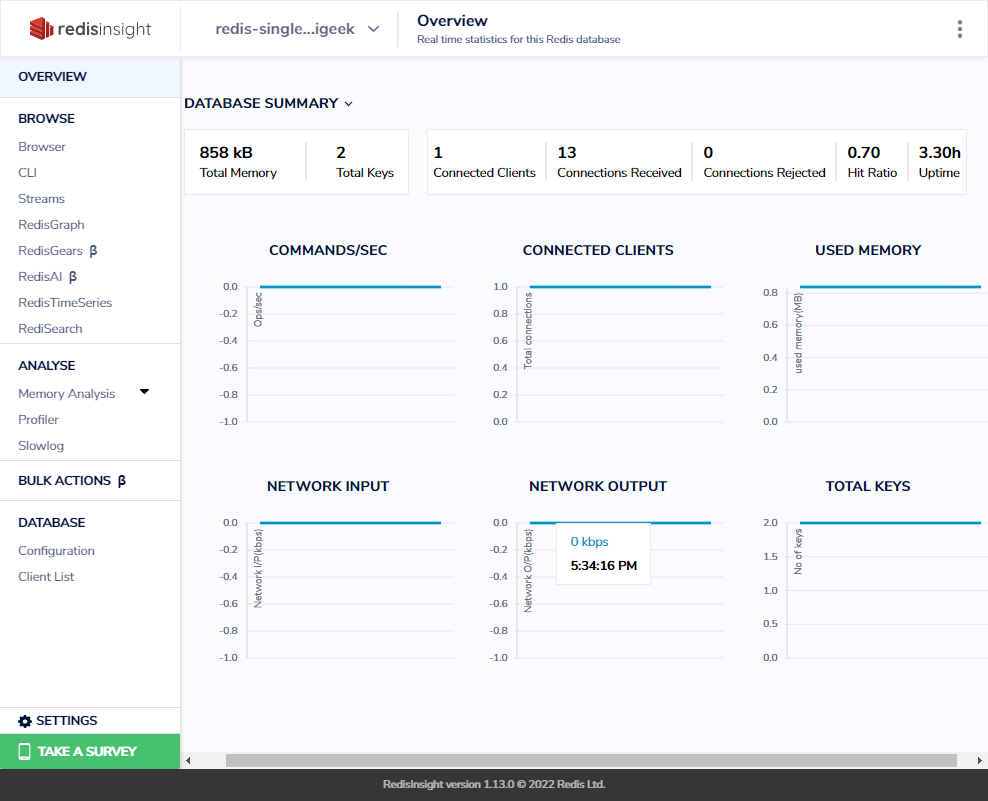Viewport: 988px width, 801px height.
Task: Click the Settings gear icon
Action: [25, 721]
